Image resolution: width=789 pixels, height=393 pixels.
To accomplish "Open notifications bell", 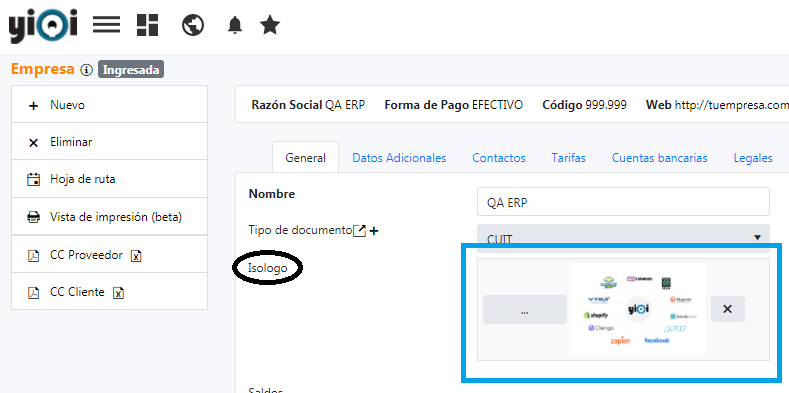I will pyautogui.click(x=234, y=25).
